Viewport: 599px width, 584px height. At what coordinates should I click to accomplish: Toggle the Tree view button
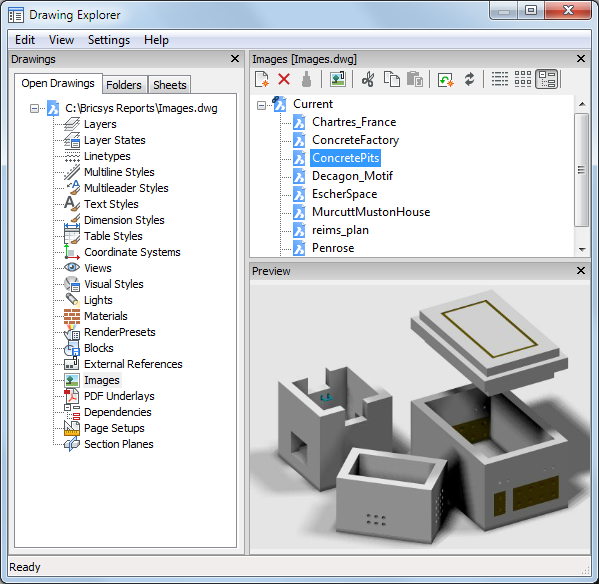[547, 79]
